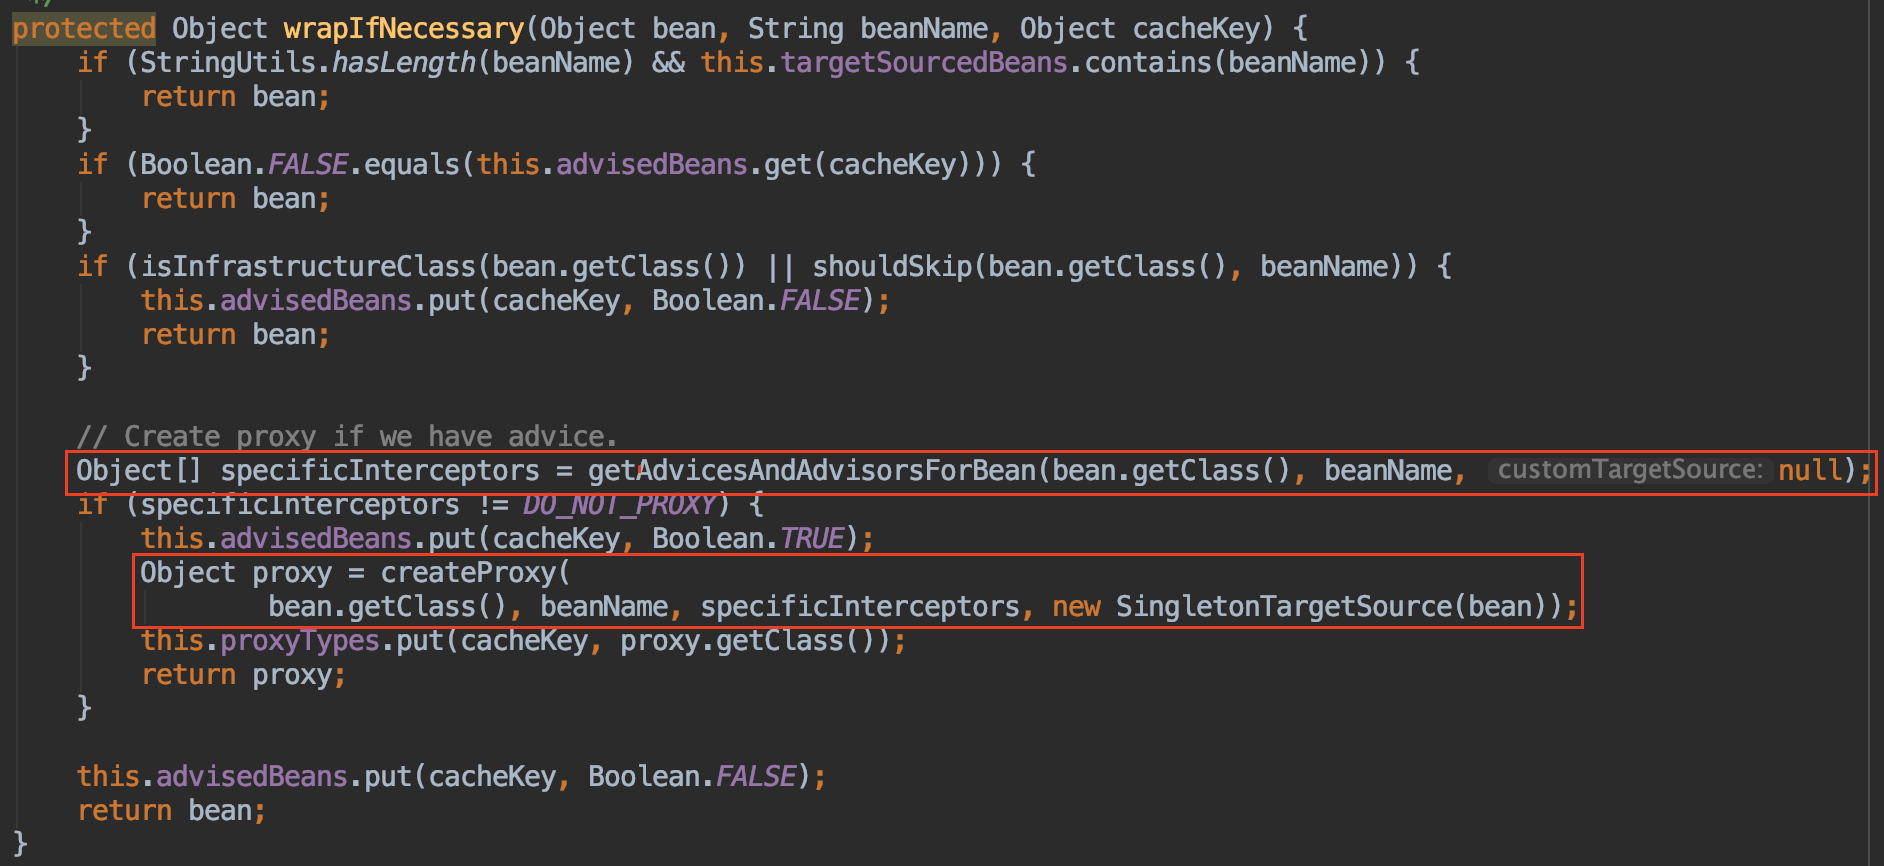Screen dimensions: 1884x866
Task: Click the 'return proxy;' statement
Action: coord(243,674)
